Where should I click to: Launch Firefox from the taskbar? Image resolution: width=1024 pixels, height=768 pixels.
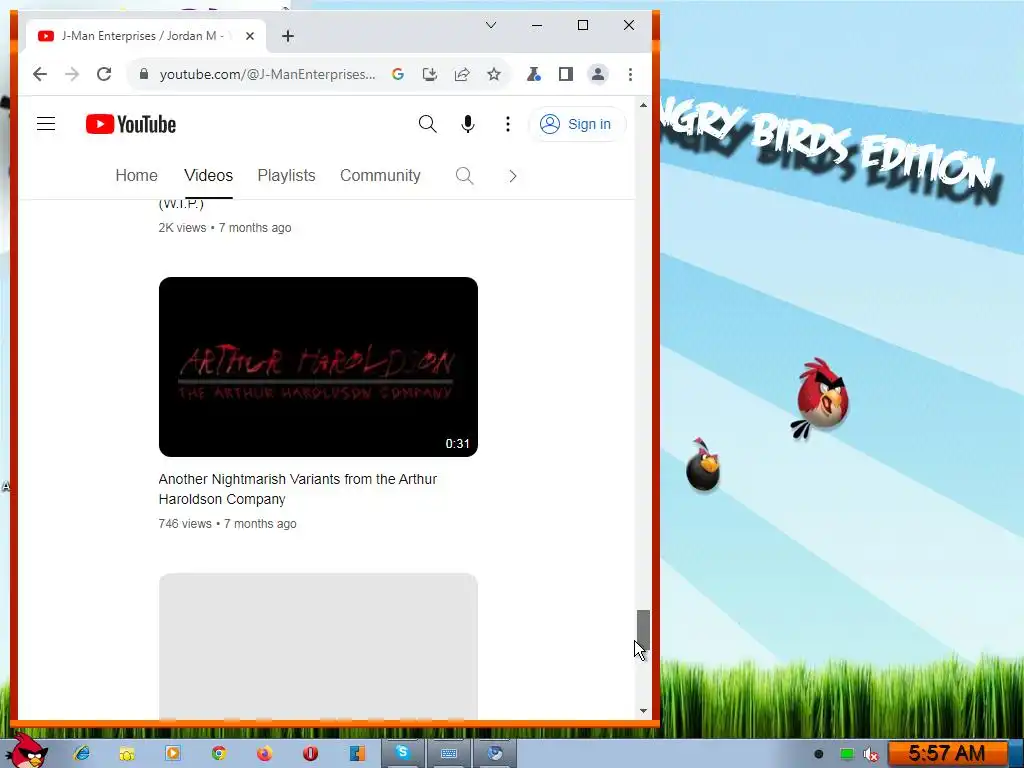coord(264,753)
